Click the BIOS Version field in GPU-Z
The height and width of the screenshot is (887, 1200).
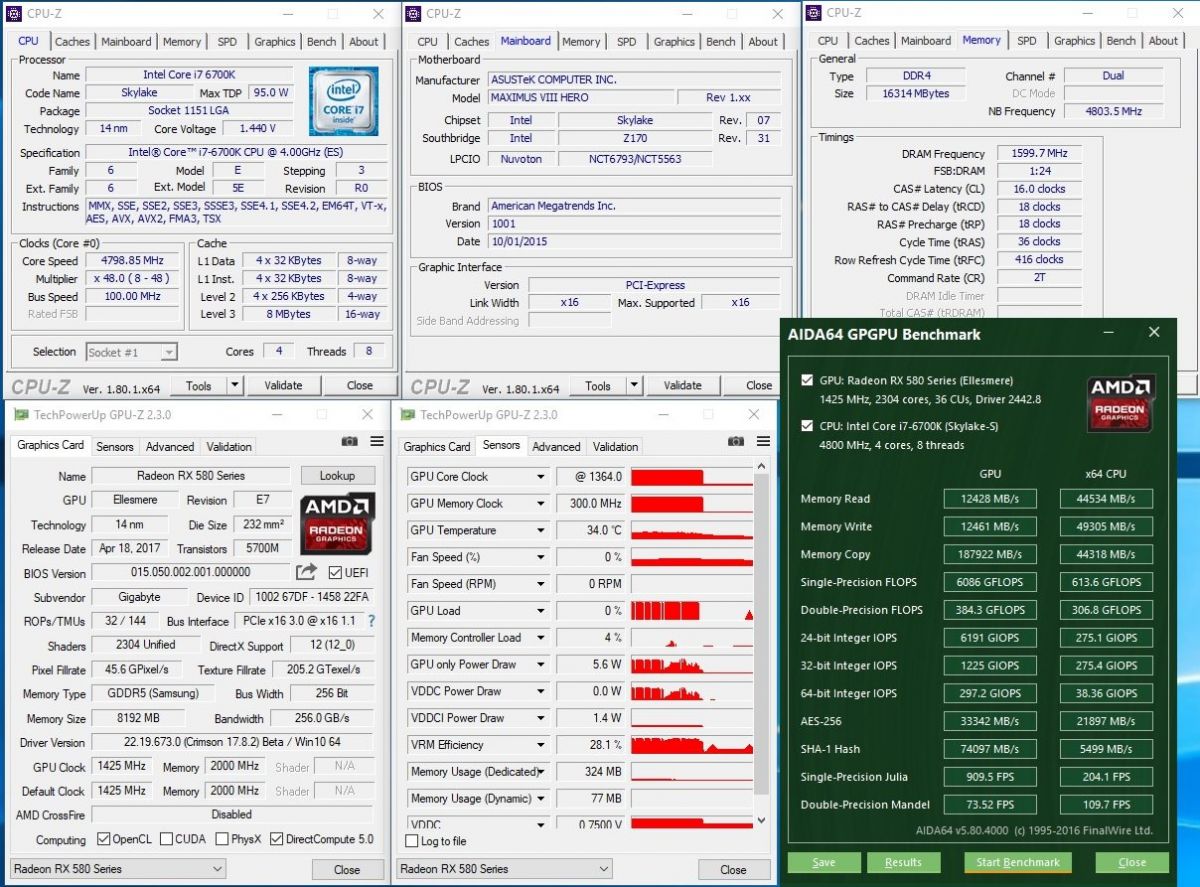coord(191,572)
